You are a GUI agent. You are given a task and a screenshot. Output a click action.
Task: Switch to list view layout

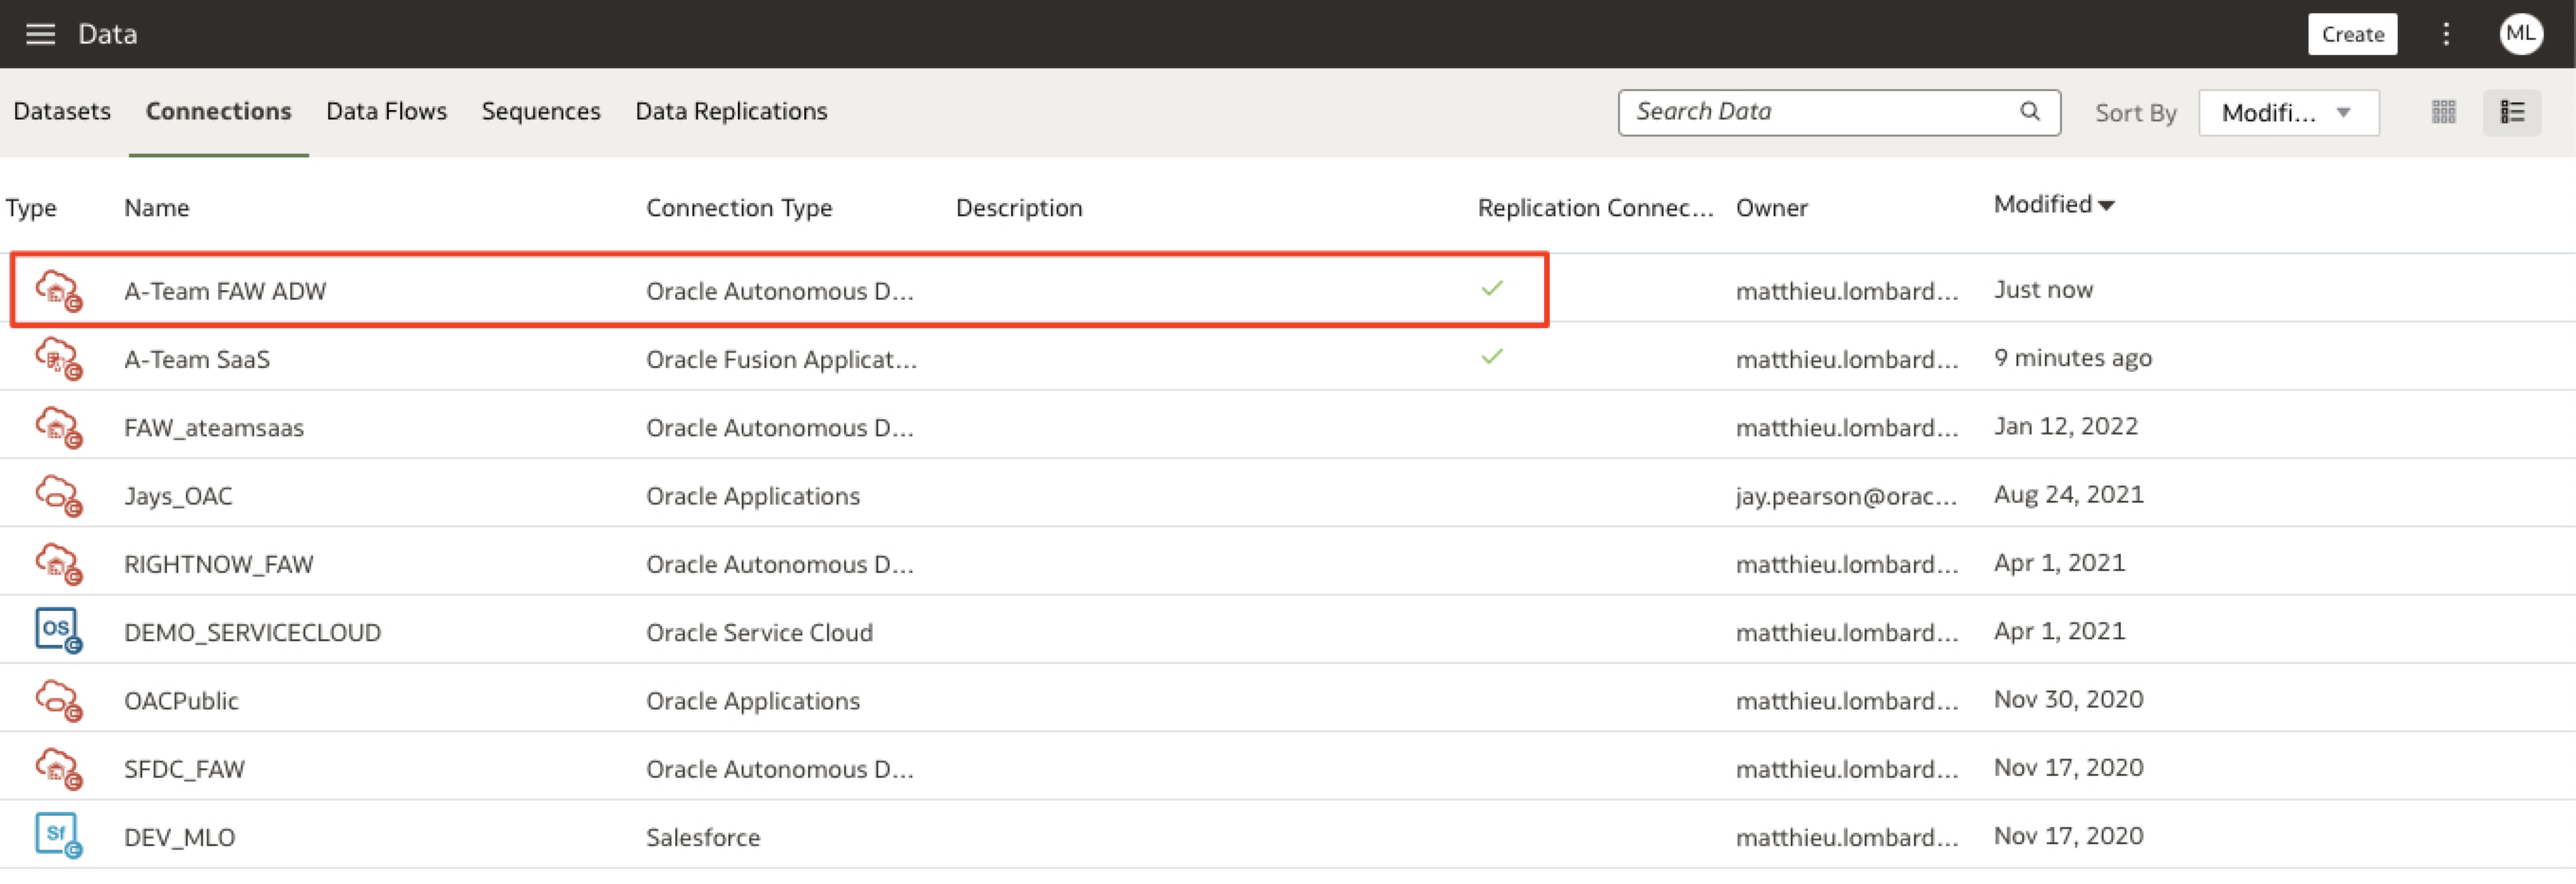click(2512, 112)
